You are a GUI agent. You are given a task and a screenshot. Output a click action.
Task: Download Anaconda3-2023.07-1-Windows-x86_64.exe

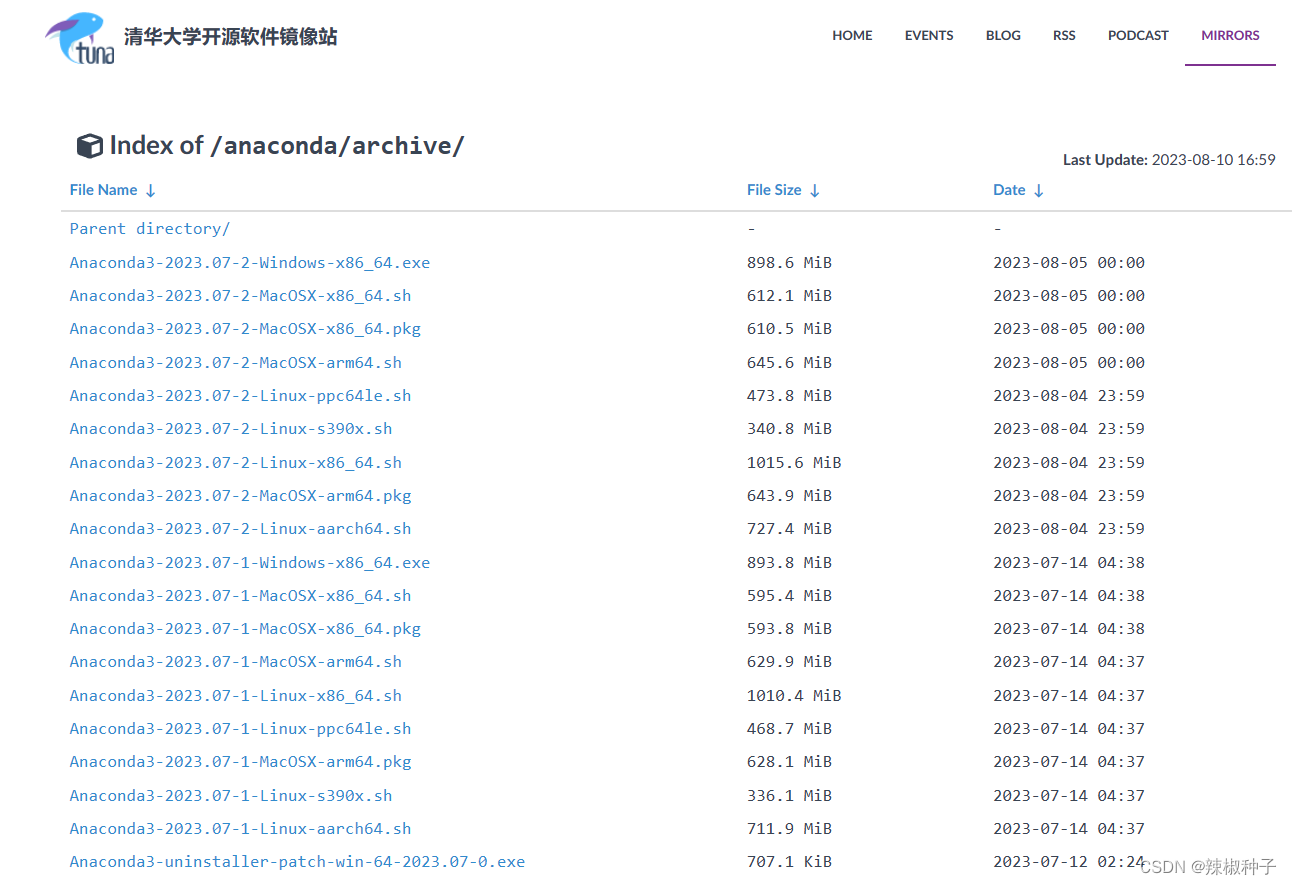coord(250,563)
